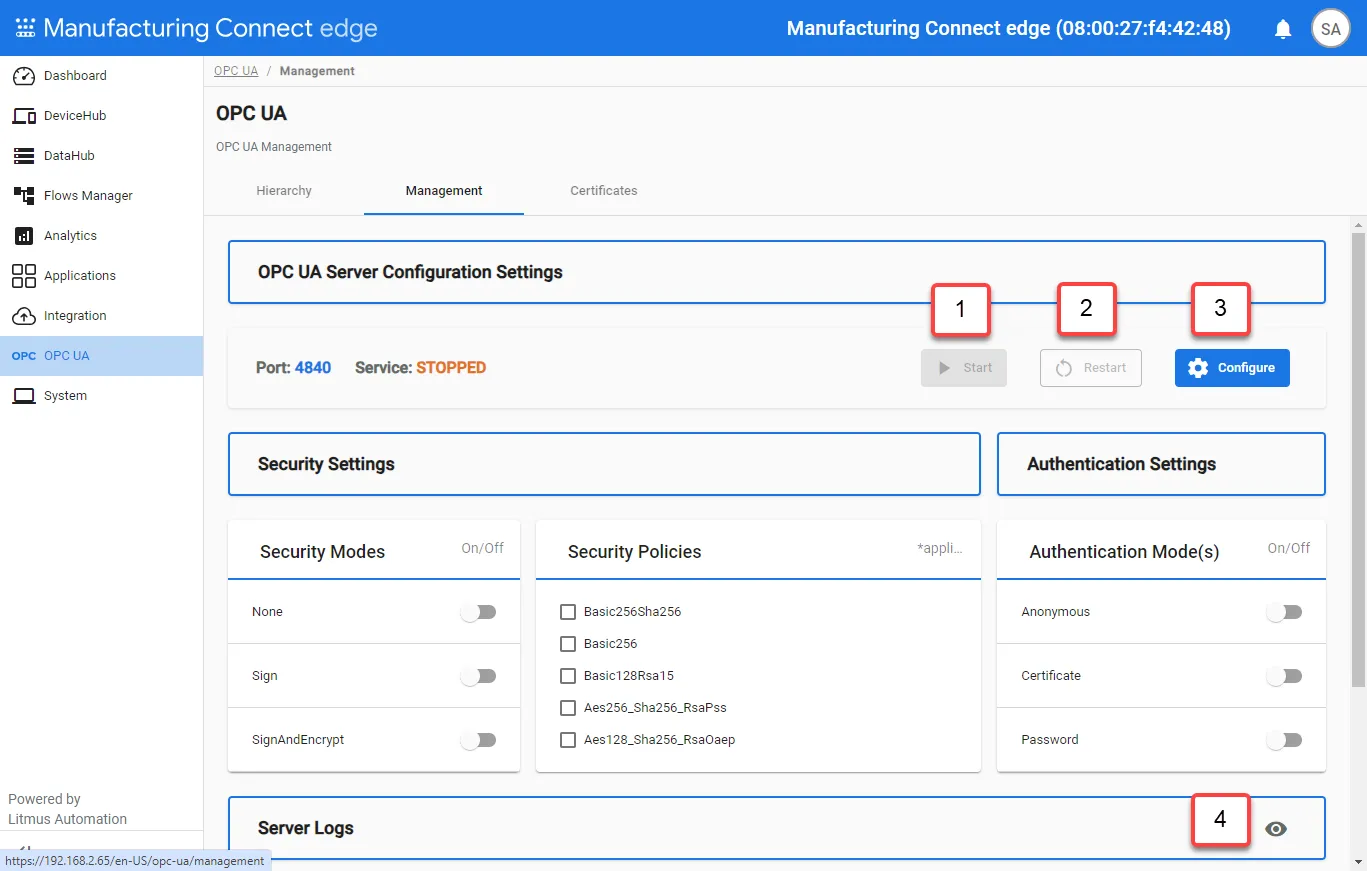The width and height of the screenshot is (1367, 871).
Task: Click the DataHub stack icon
Action: (24, 156)
